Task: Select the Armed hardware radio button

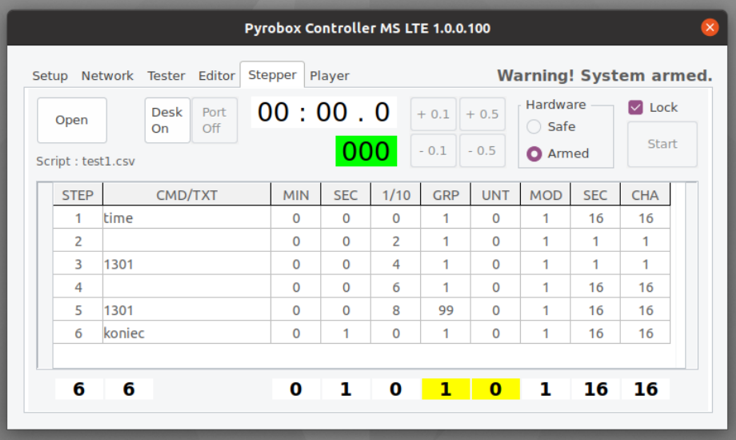Action: coord(534,154)
